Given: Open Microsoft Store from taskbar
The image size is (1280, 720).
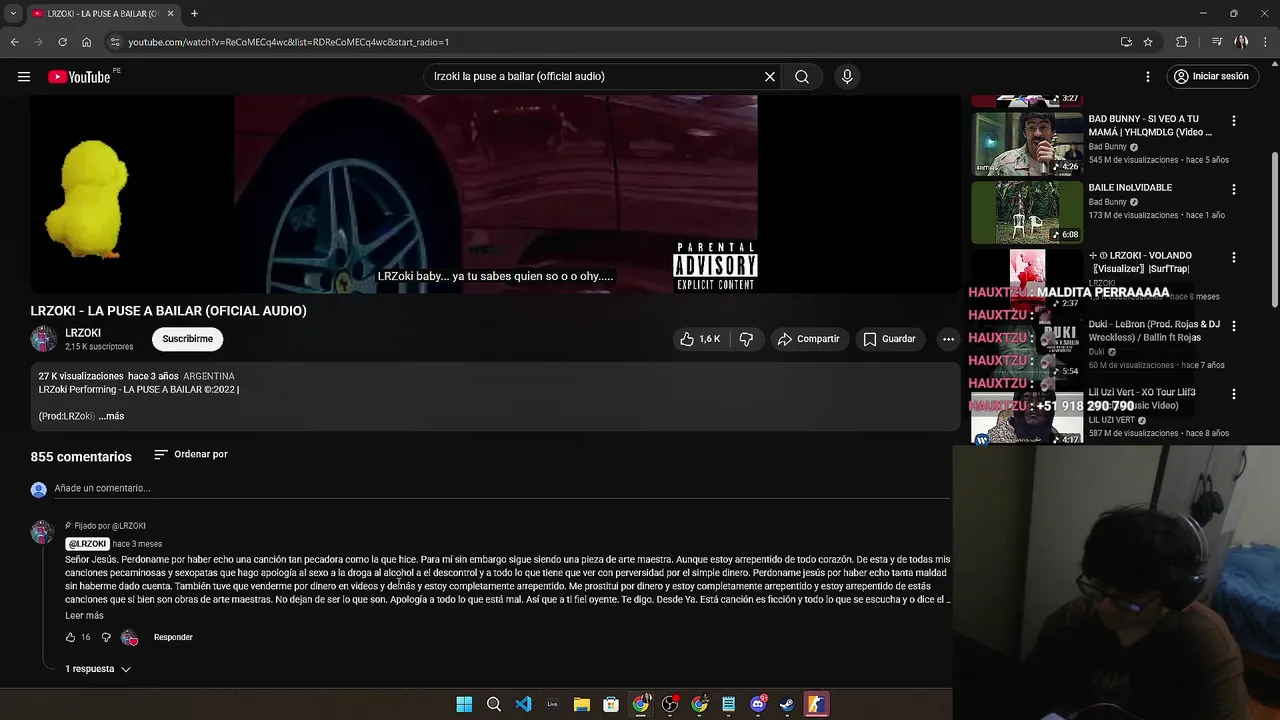Looking at the screenshot, I should tap(611, 704).
